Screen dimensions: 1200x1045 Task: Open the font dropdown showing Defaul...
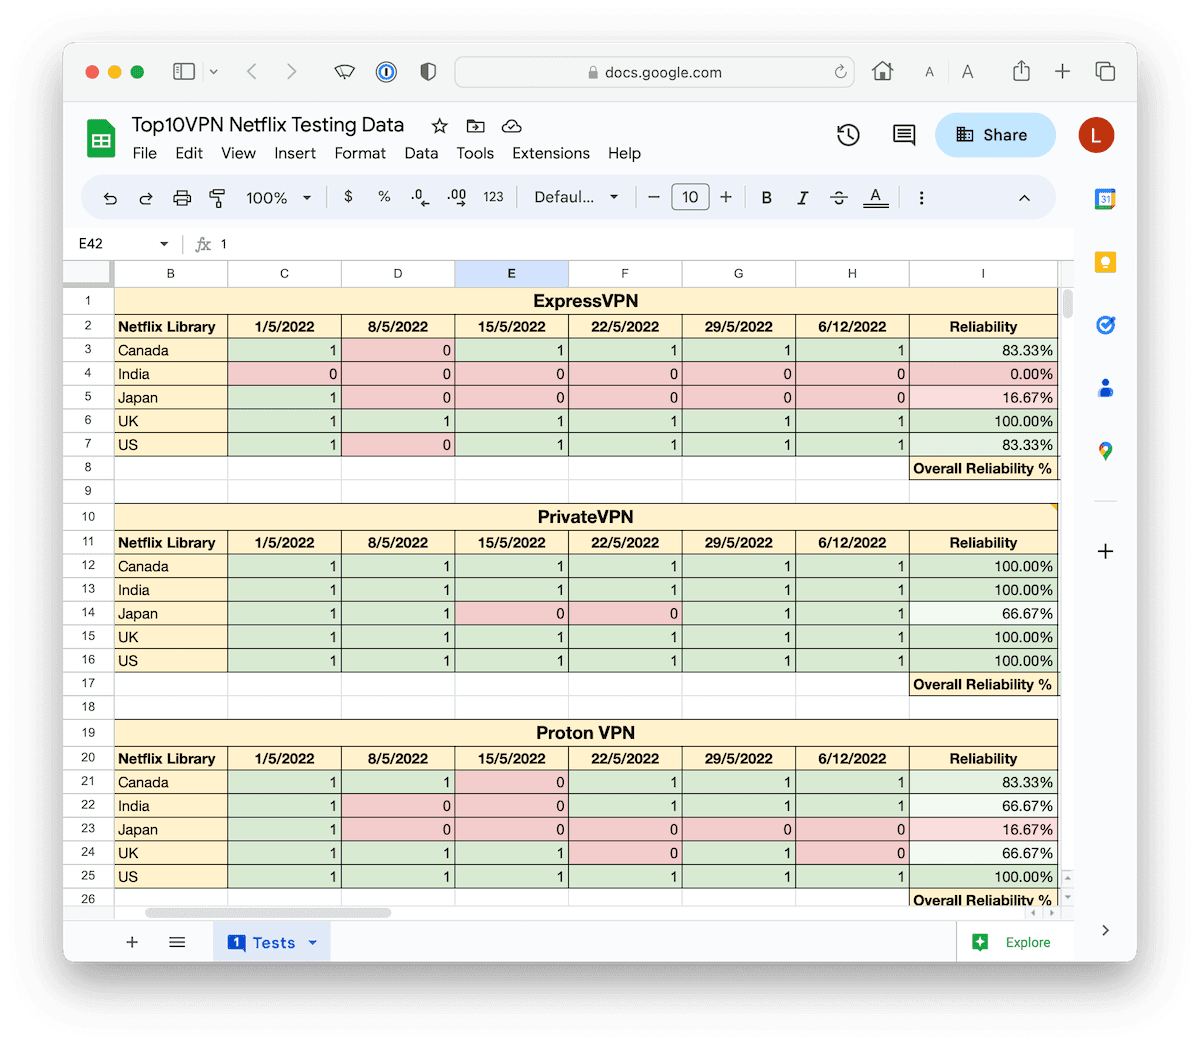(576, 198)
